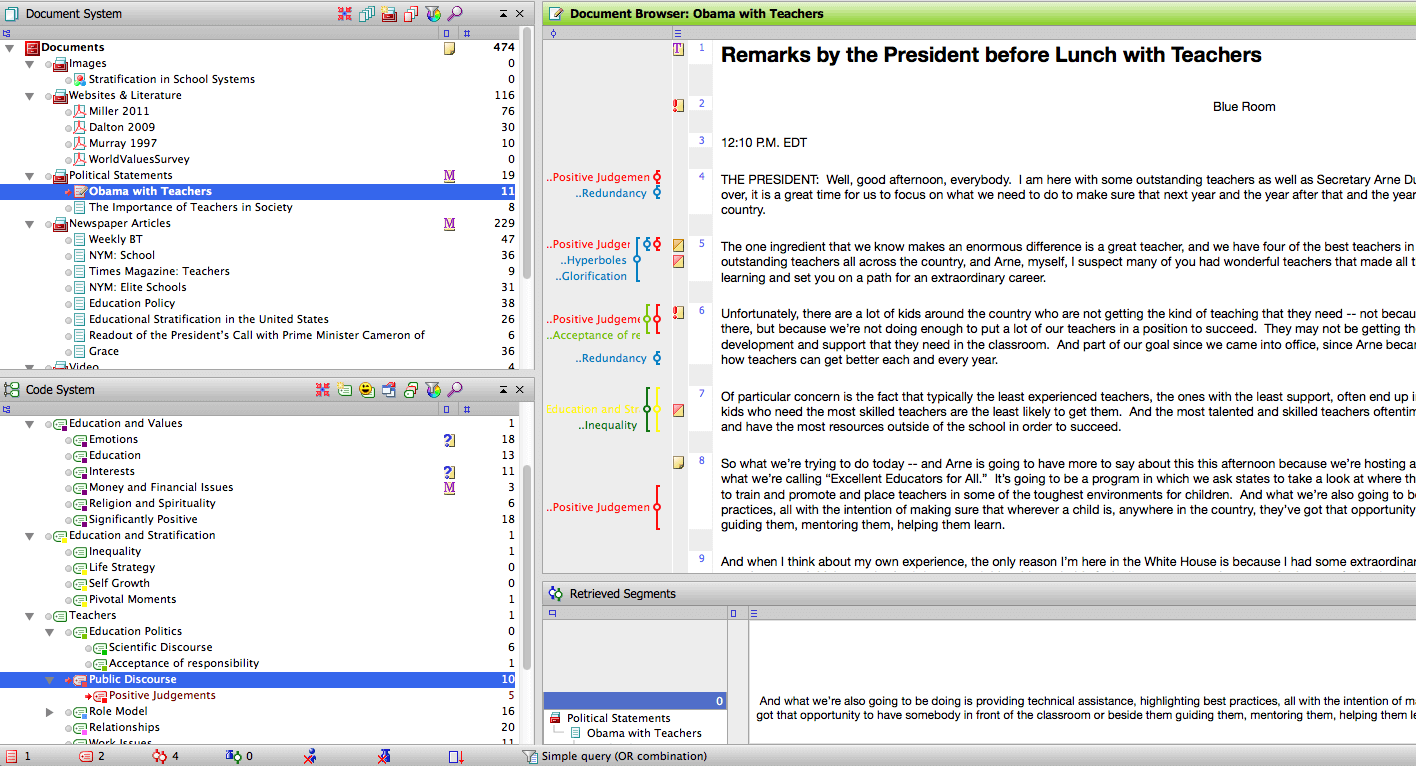
Task: Toggle activation circle for Murray 1997
Action: (69, 143)
